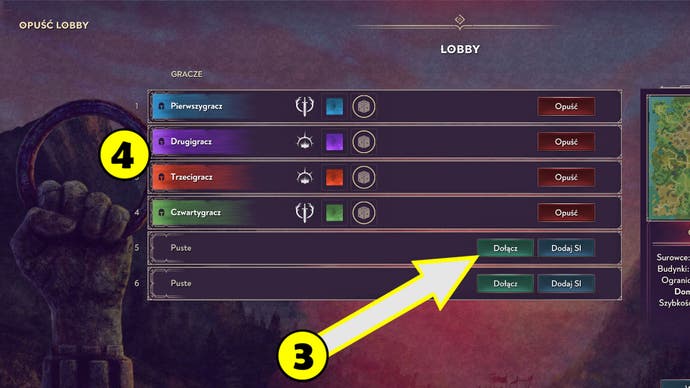This screenshot has height=388, width=690.
Task: Pick the green color swatch for Czwartygracz
Action: [x=334, y=212]
